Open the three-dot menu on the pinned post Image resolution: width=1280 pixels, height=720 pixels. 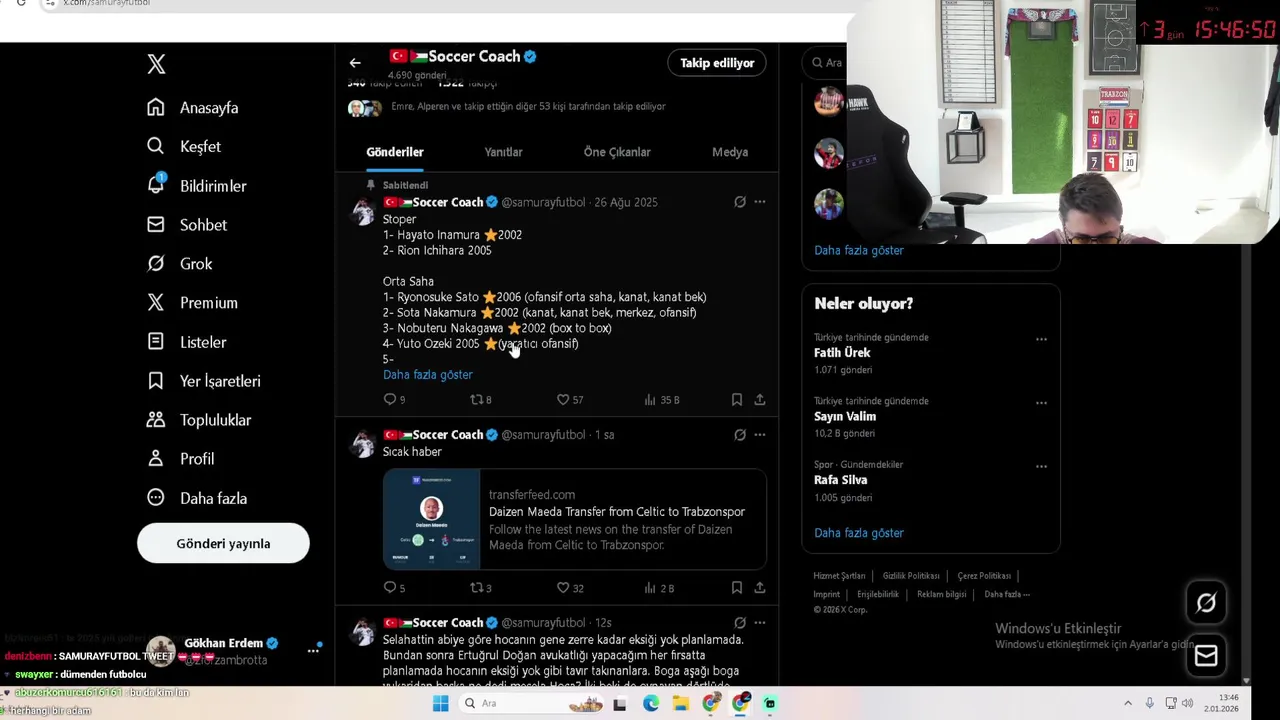760,202
